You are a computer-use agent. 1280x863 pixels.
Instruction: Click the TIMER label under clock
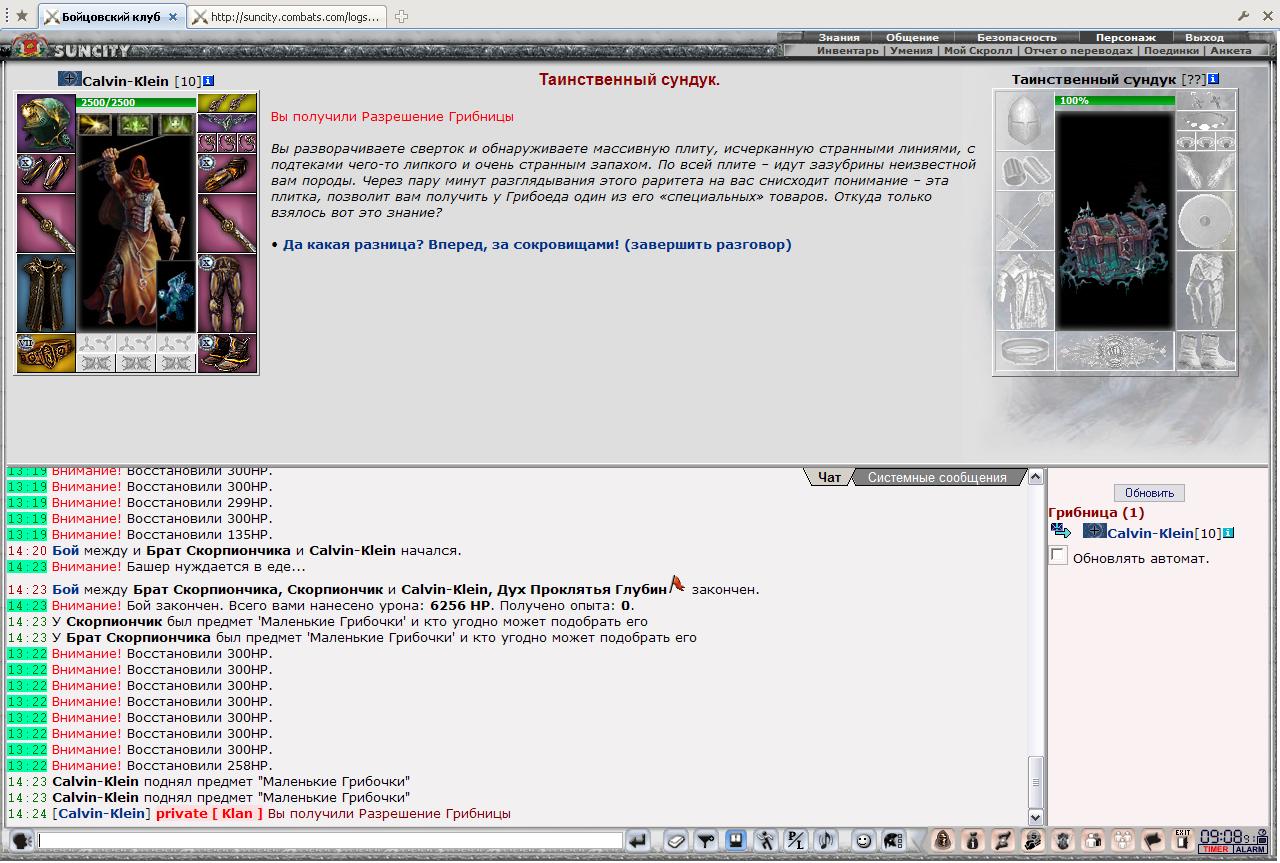1215,849
